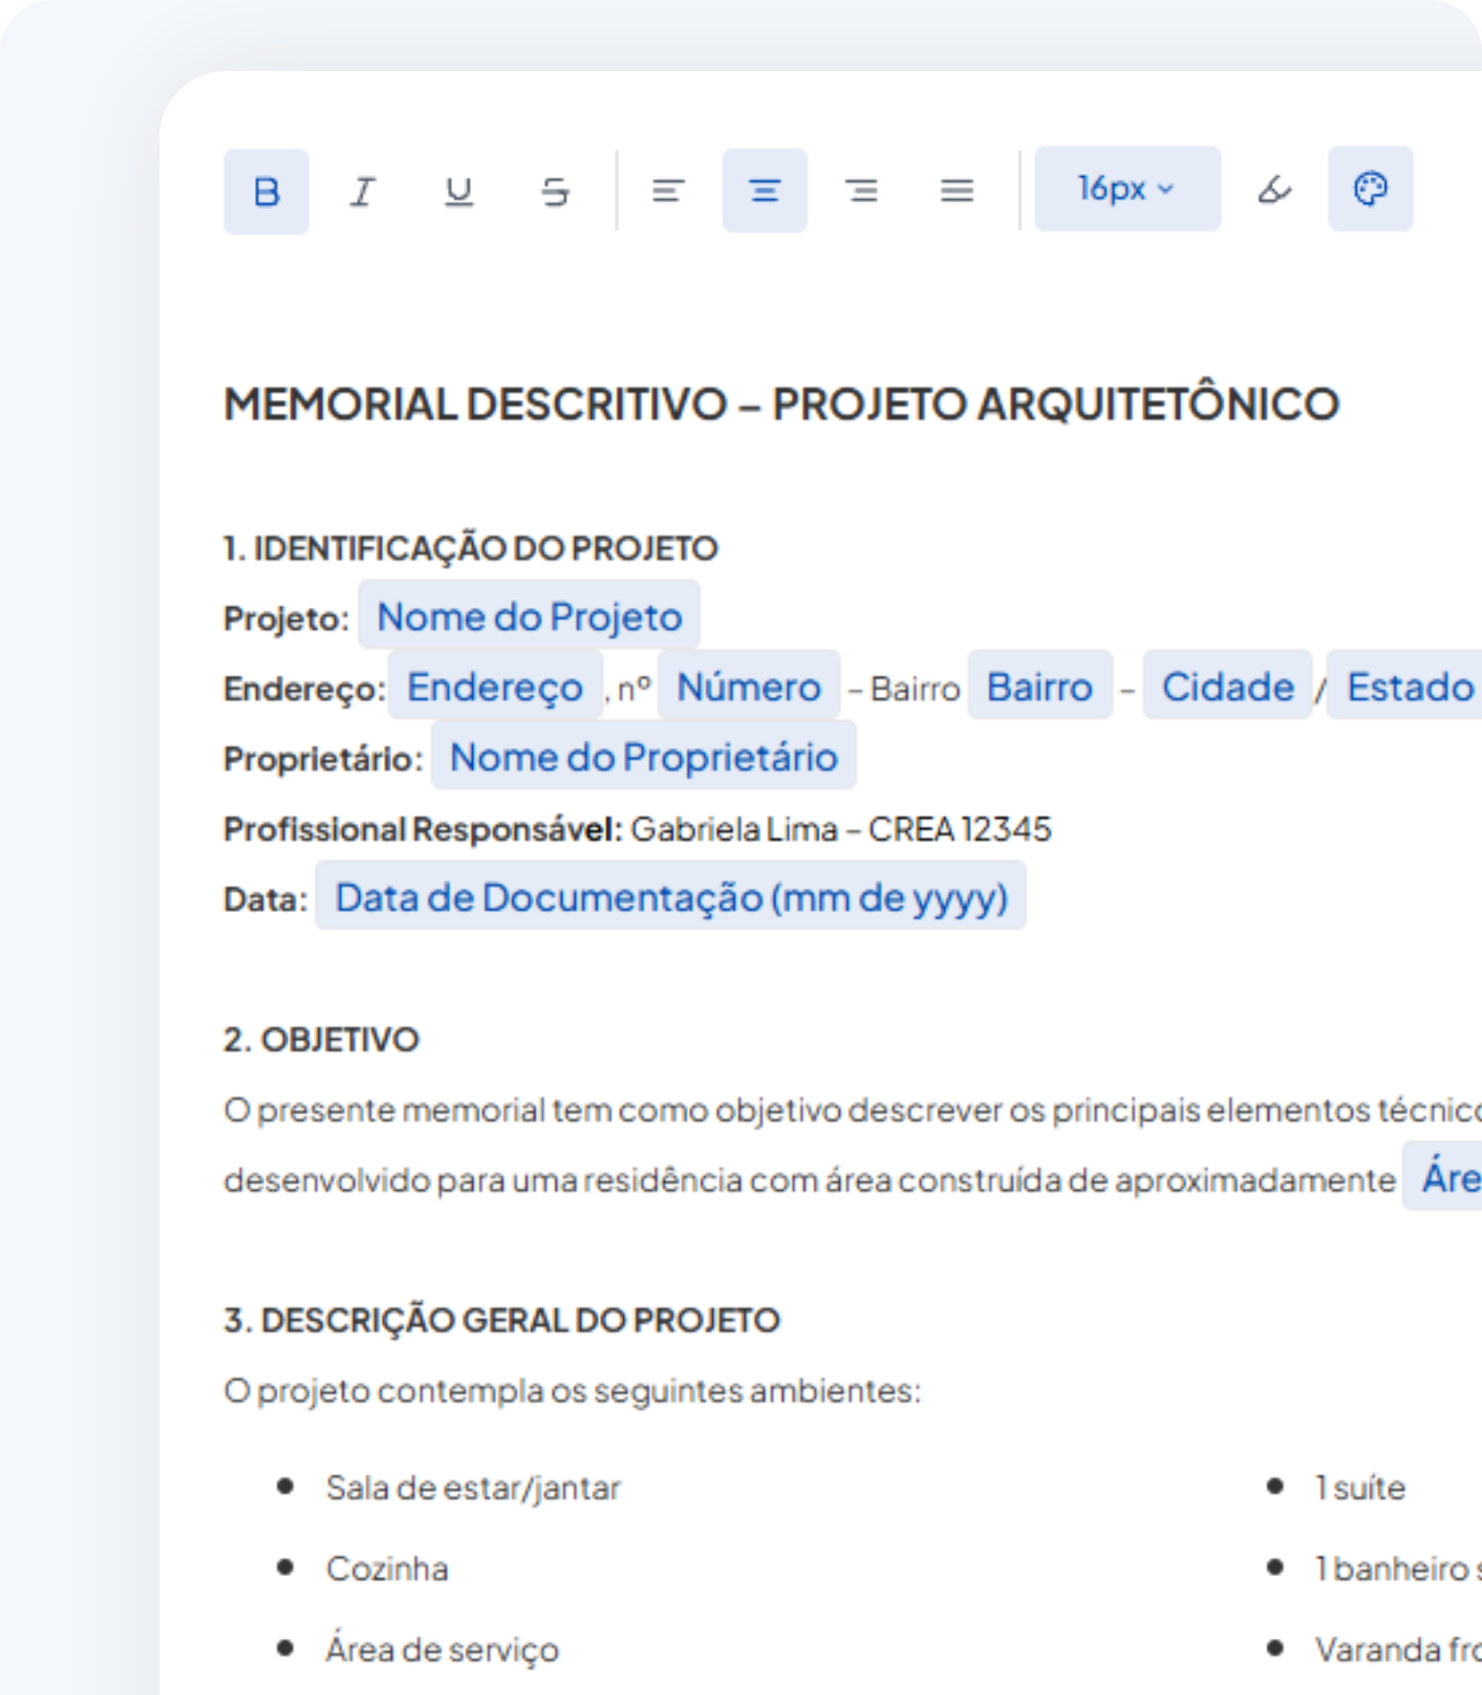Image resolution: width=1482 pixels, height=1695 pixels.
Task: Align text to the left
Action: point(668,191)
